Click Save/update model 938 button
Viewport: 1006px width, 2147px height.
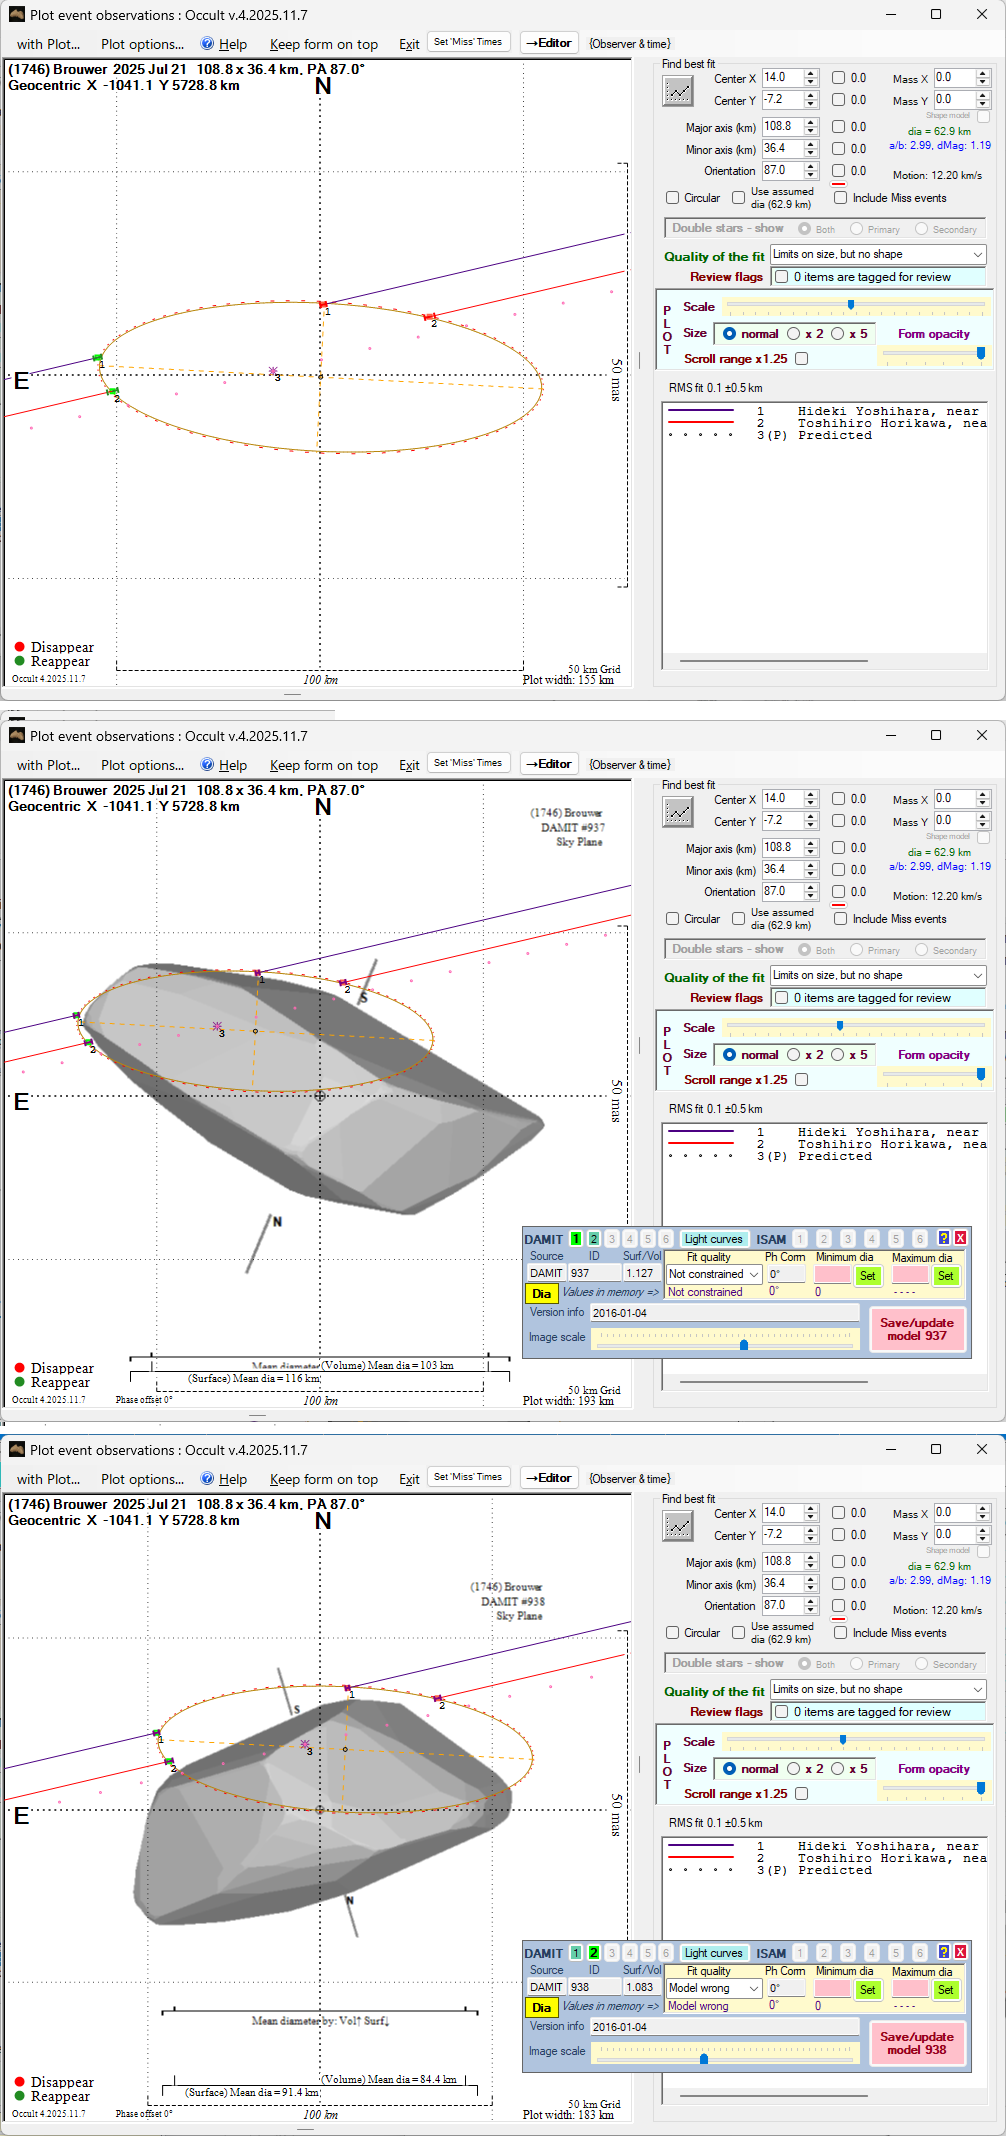tap(916, 2043)
